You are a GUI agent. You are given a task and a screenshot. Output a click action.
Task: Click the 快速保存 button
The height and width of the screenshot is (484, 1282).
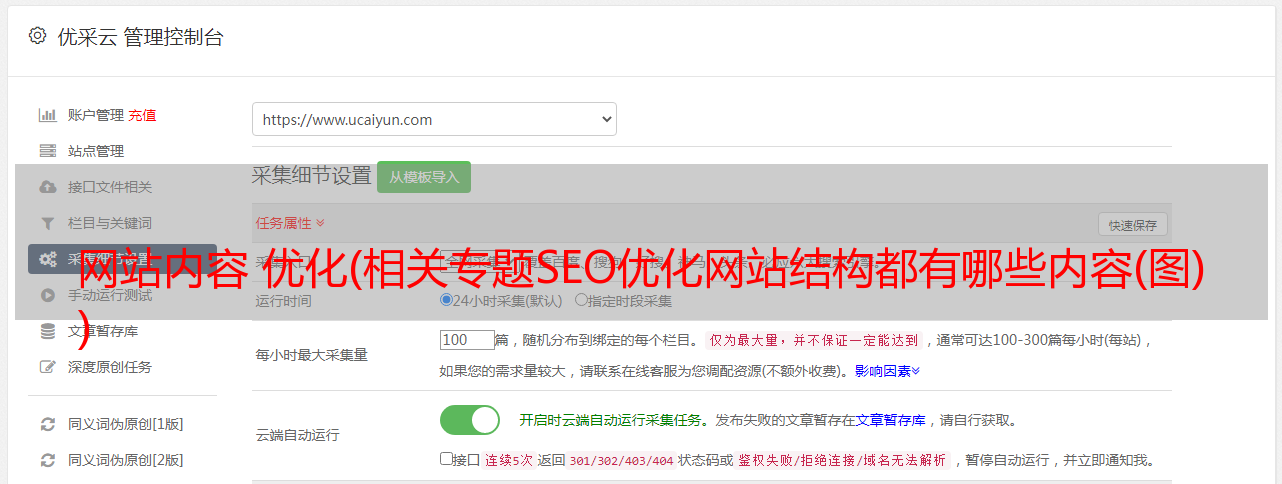(x=1132, y=225)
